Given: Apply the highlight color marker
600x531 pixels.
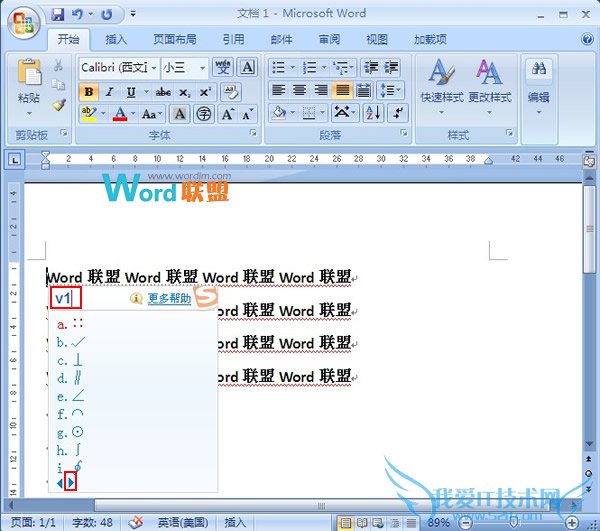Looking at the screenshot, I should click(89, 114).
